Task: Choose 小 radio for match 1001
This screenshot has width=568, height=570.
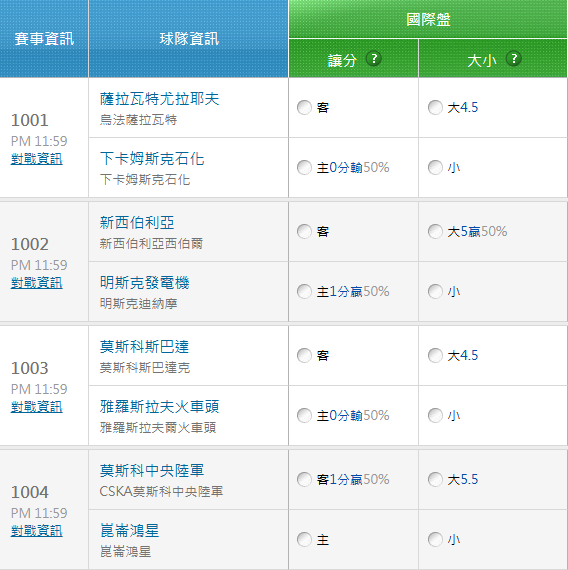Action: click(x=435, y=168)
